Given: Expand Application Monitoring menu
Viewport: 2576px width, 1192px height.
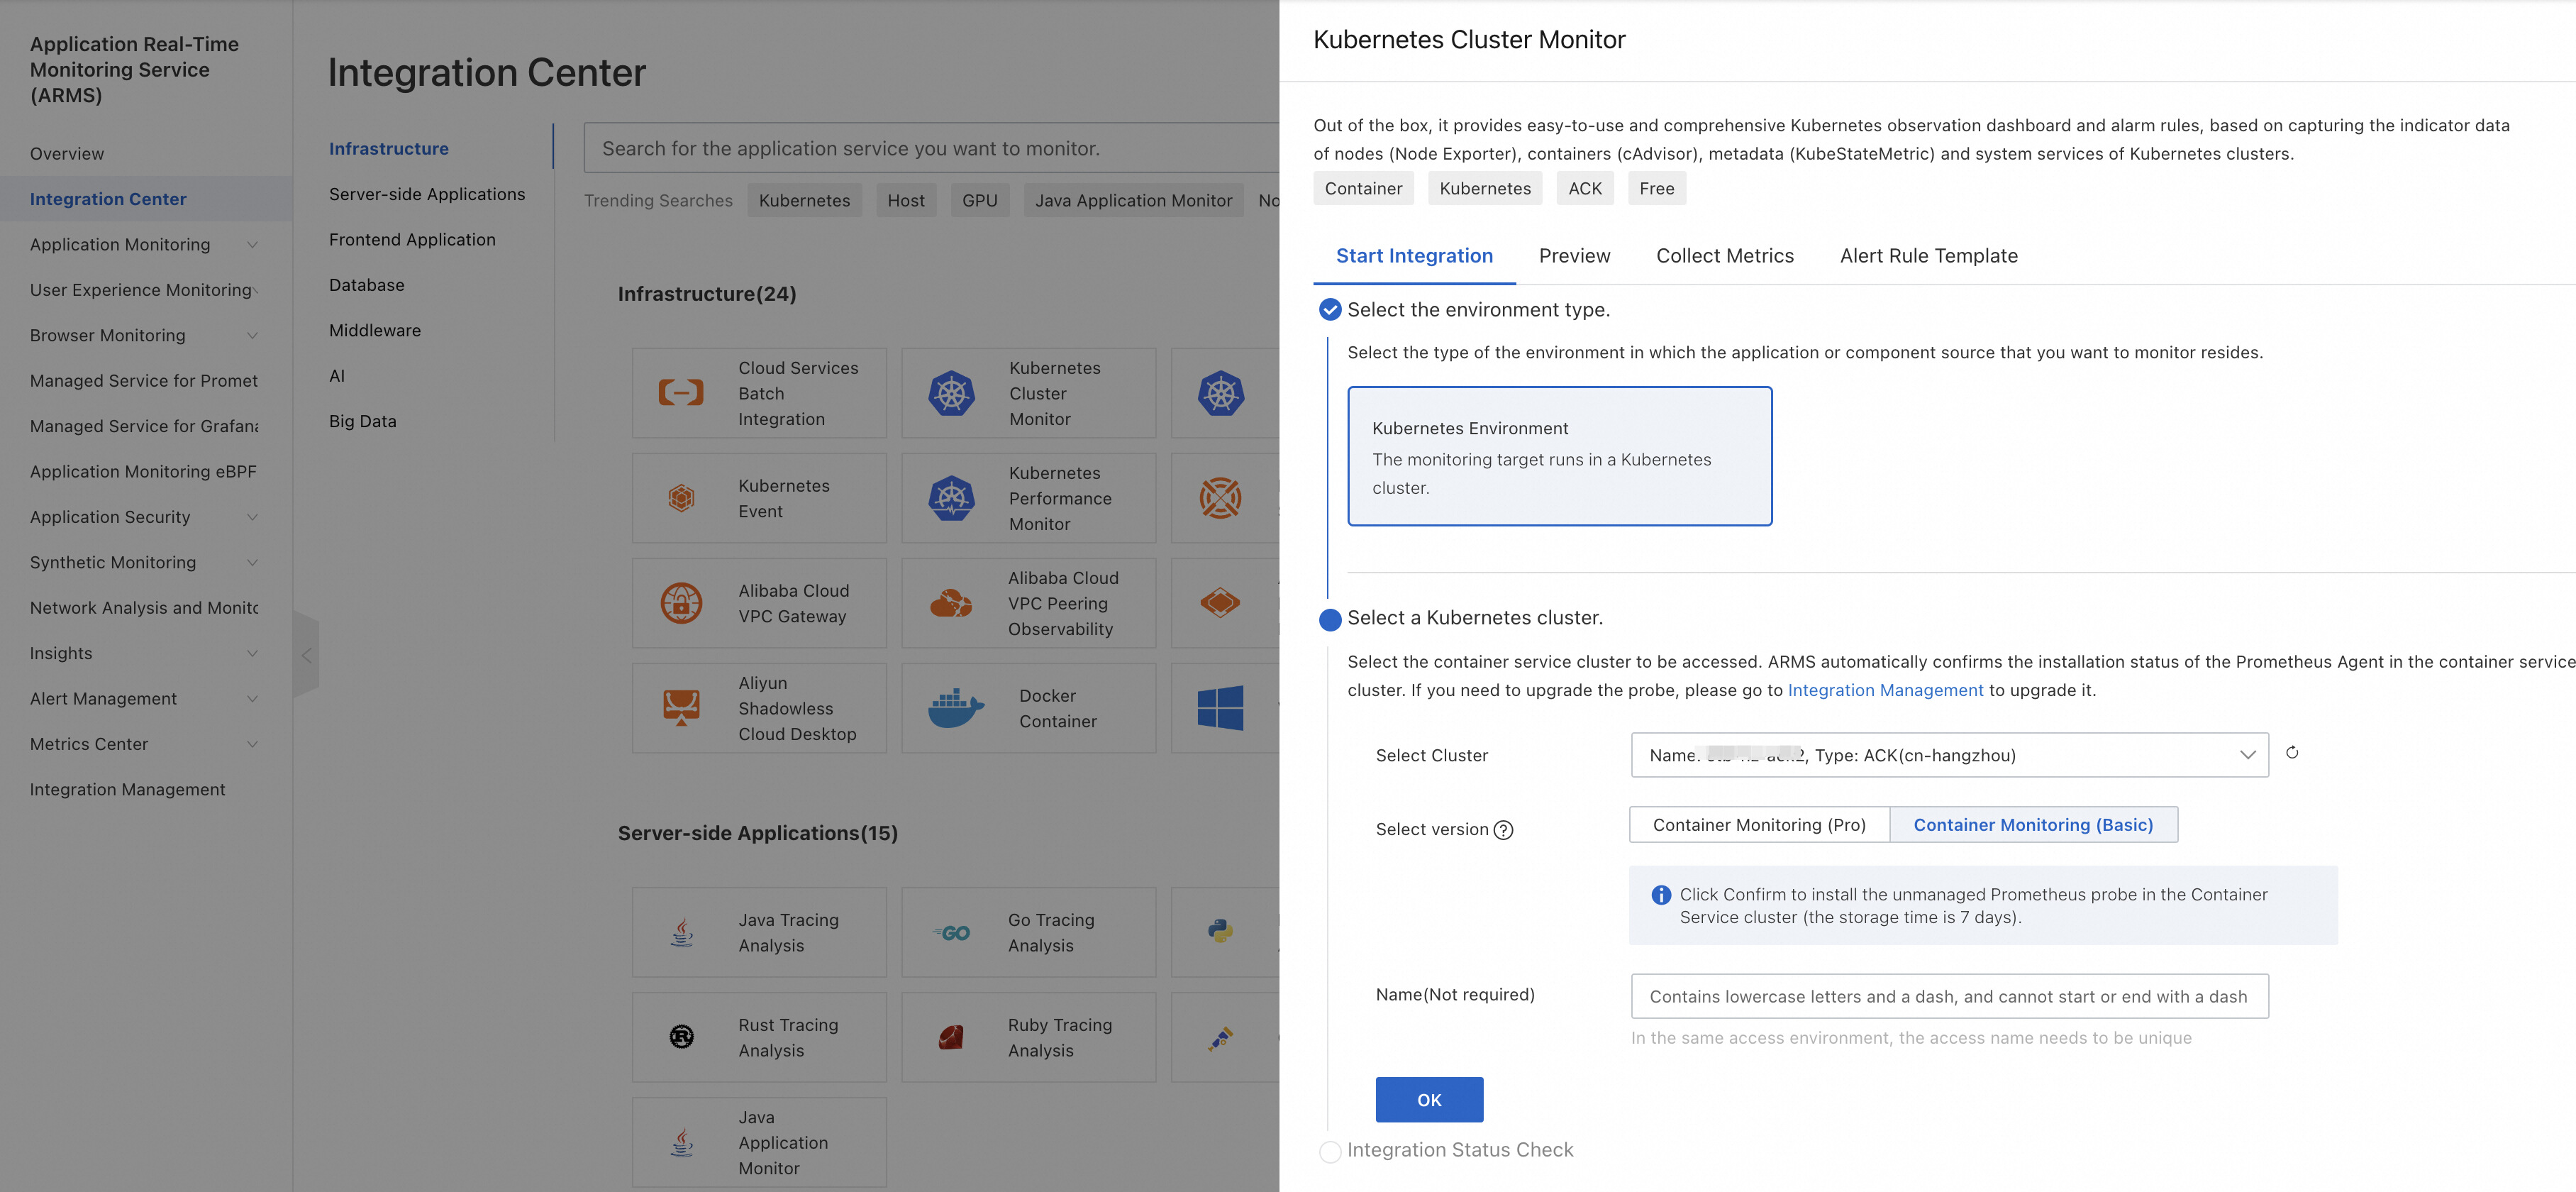Looking at the screenshot, I should click(x=252, y=245).
